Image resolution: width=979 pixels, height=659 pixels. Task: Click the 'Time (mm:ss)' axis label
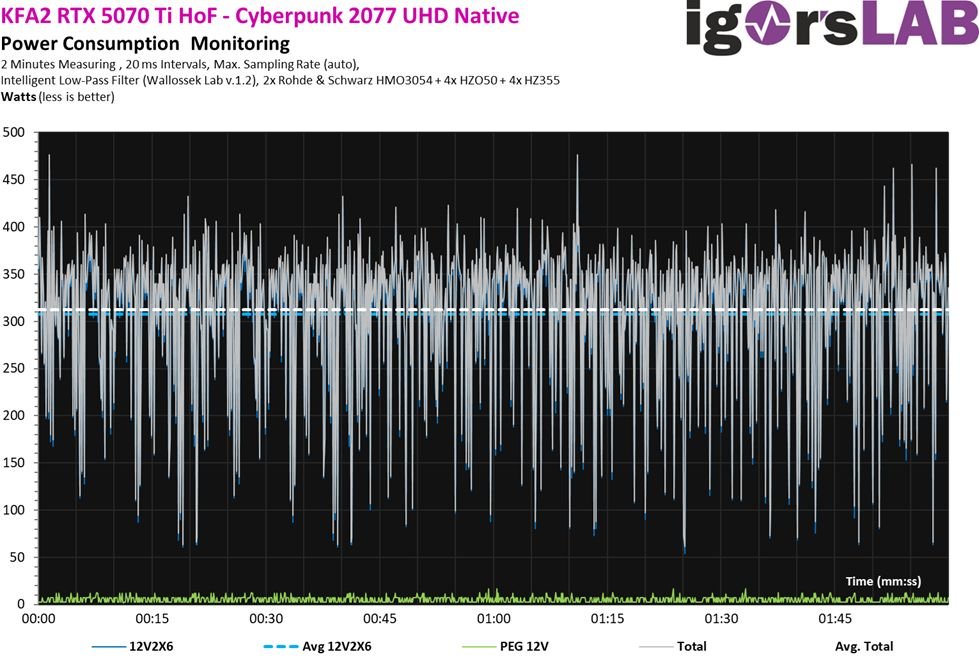coord(883,581)
